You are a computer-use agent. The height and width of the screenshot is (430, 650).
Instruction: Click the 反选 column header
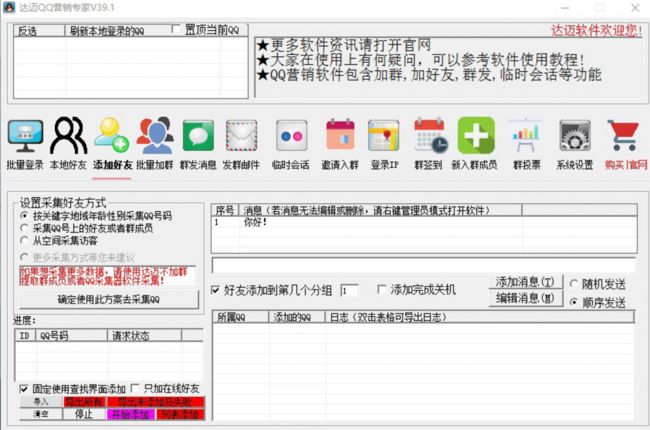39,31
